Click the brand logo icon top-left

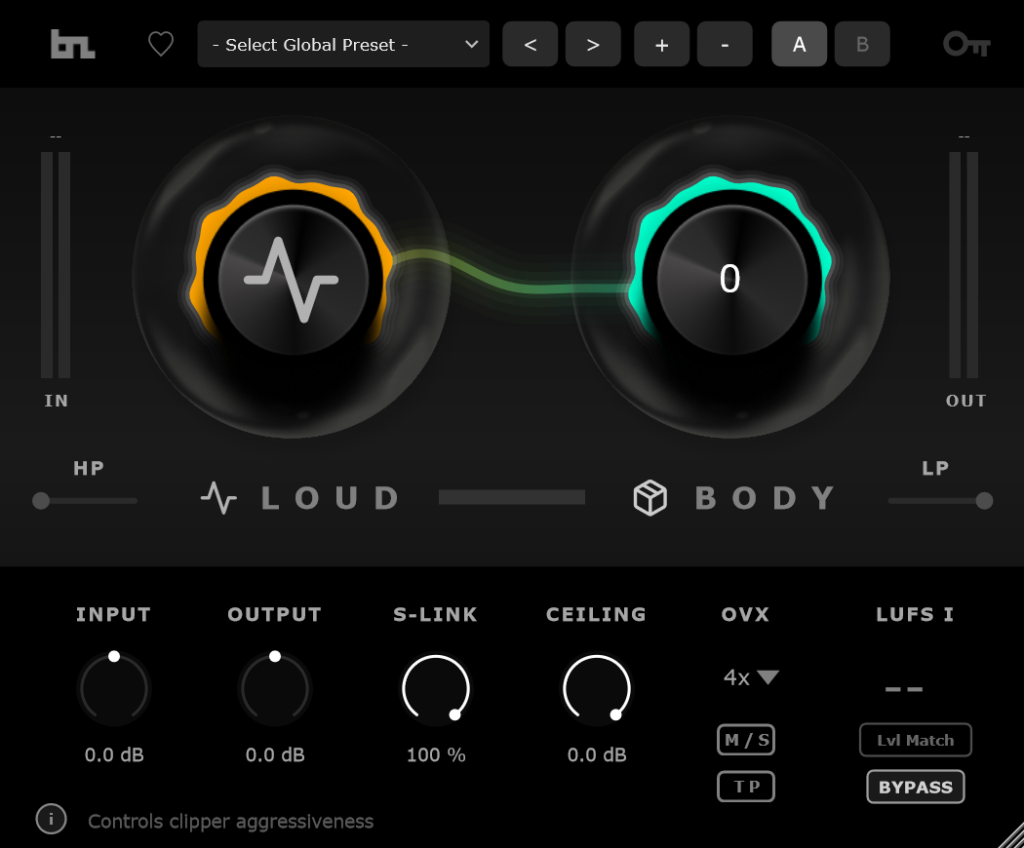tap(73, 44)
